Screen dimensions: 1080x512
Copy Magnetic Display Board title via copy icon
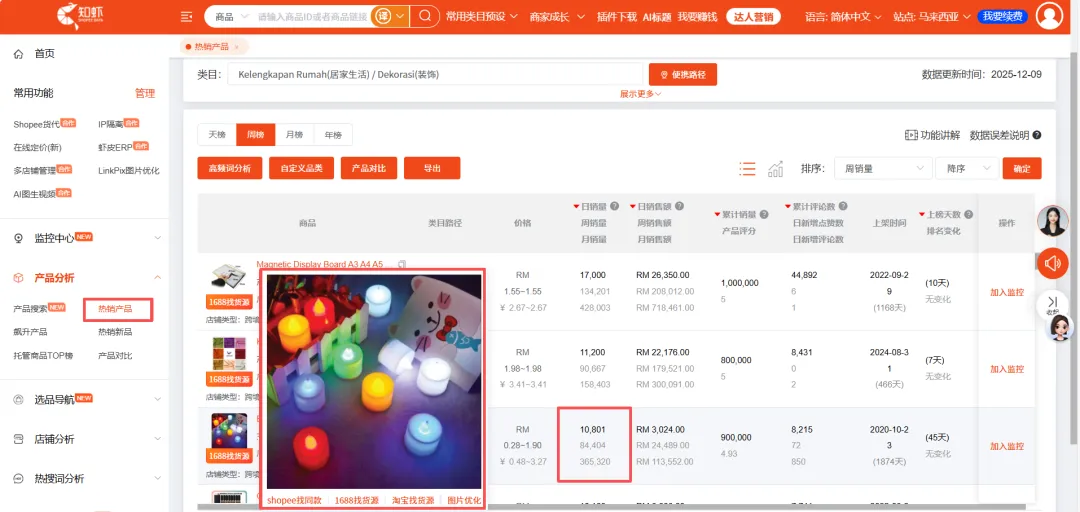click(x=402, y=264)
